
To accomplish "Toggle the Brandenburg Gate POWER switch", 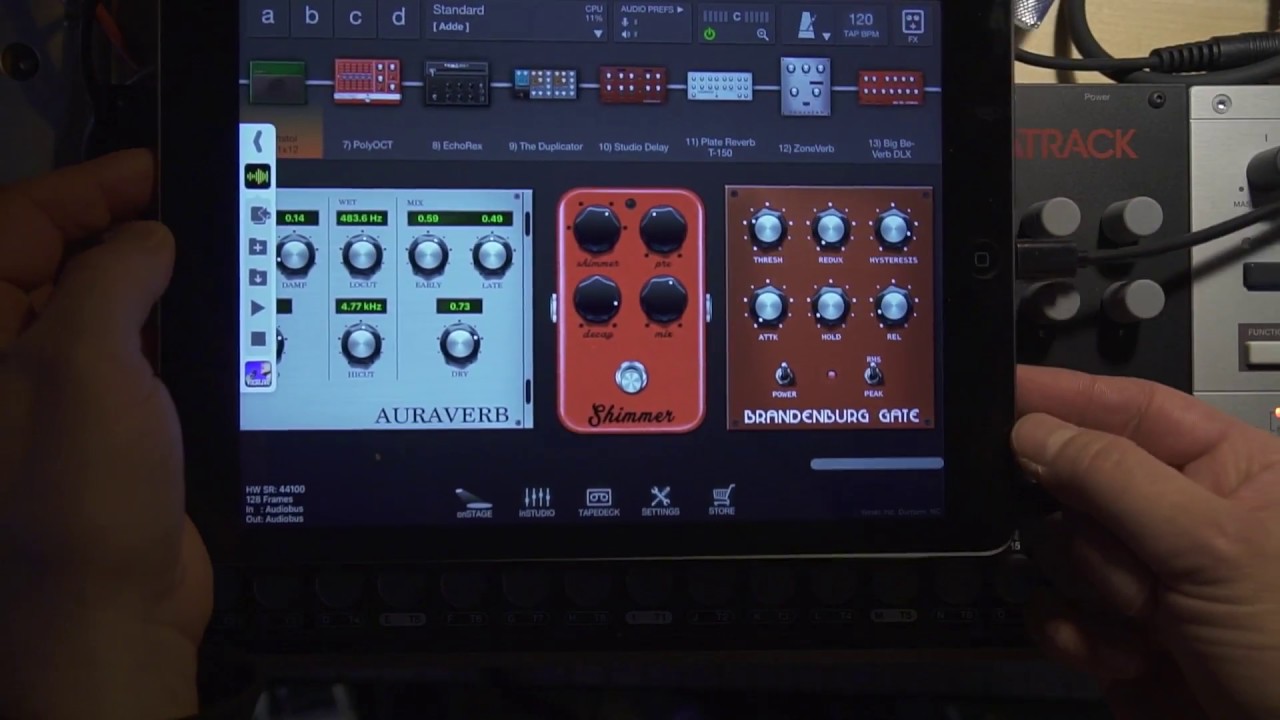I will coord(785,375).
